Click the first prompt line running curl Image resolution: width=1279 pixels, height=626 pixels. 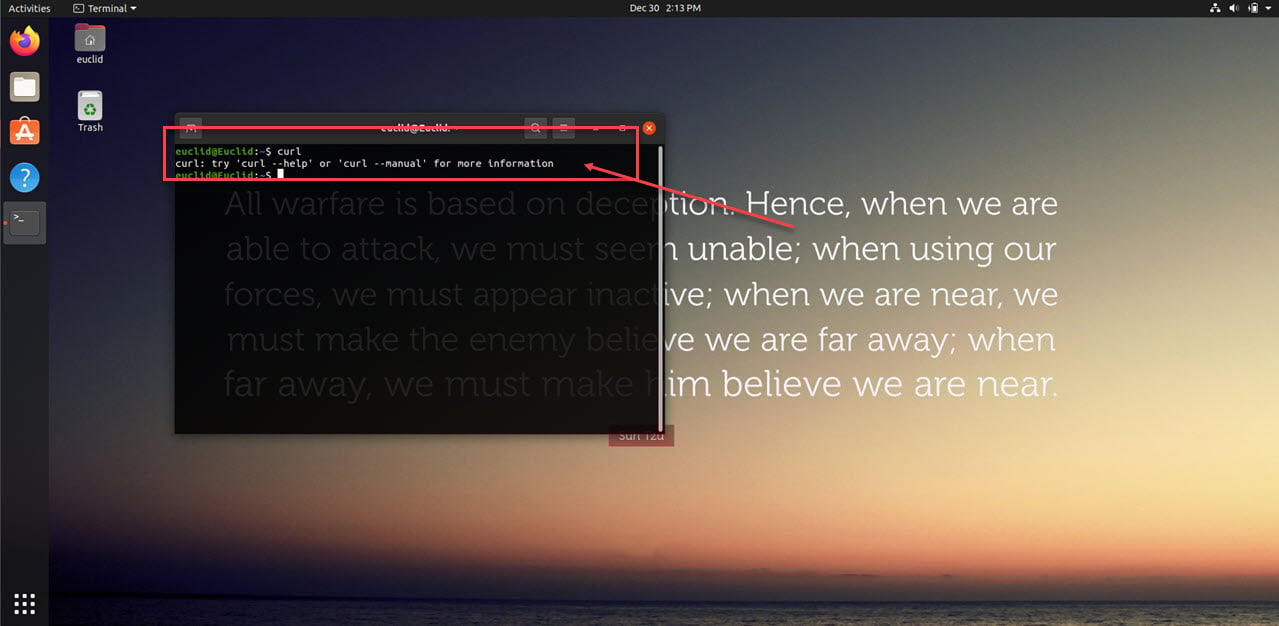[238, 151]
